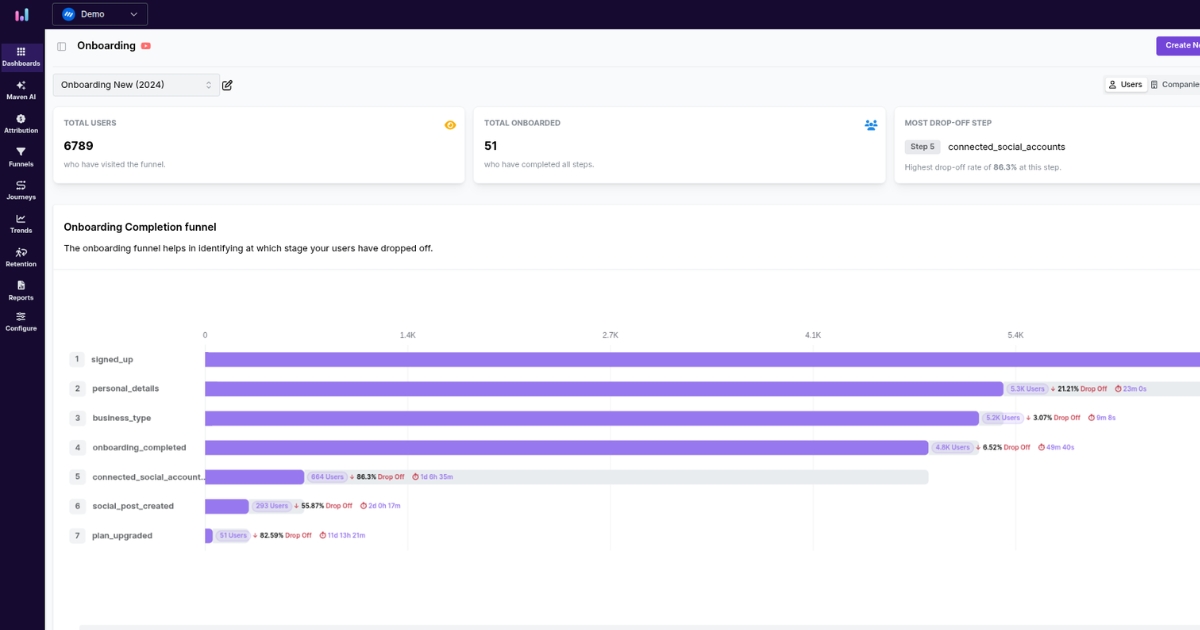Viewport: 1200px width, 630px height.
Task: Click the 86.3% Drop Off label on step 5
Action: click(376, 477)
